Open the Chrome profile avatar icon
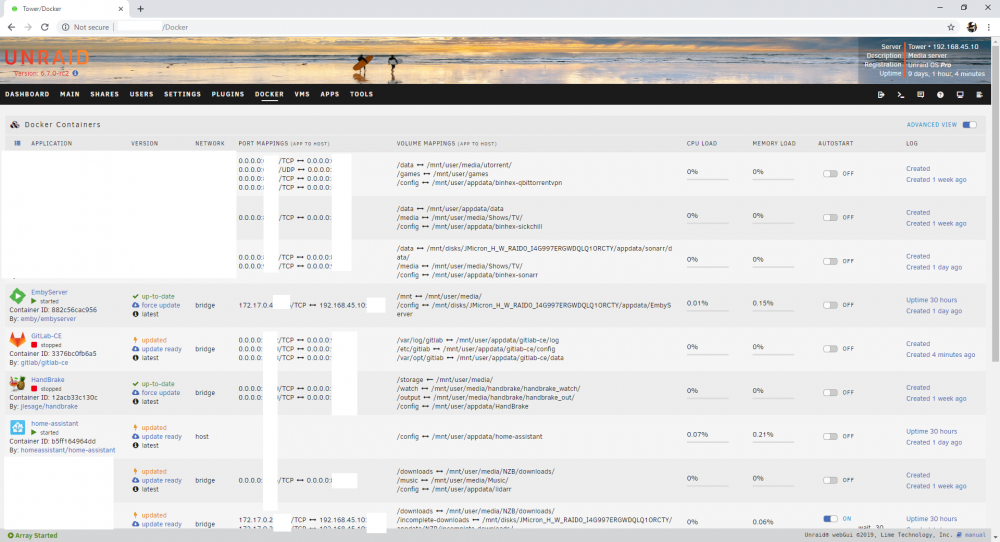Image resolution: width=1000 pixels, height=542 pixels. [x=971, y=27]
